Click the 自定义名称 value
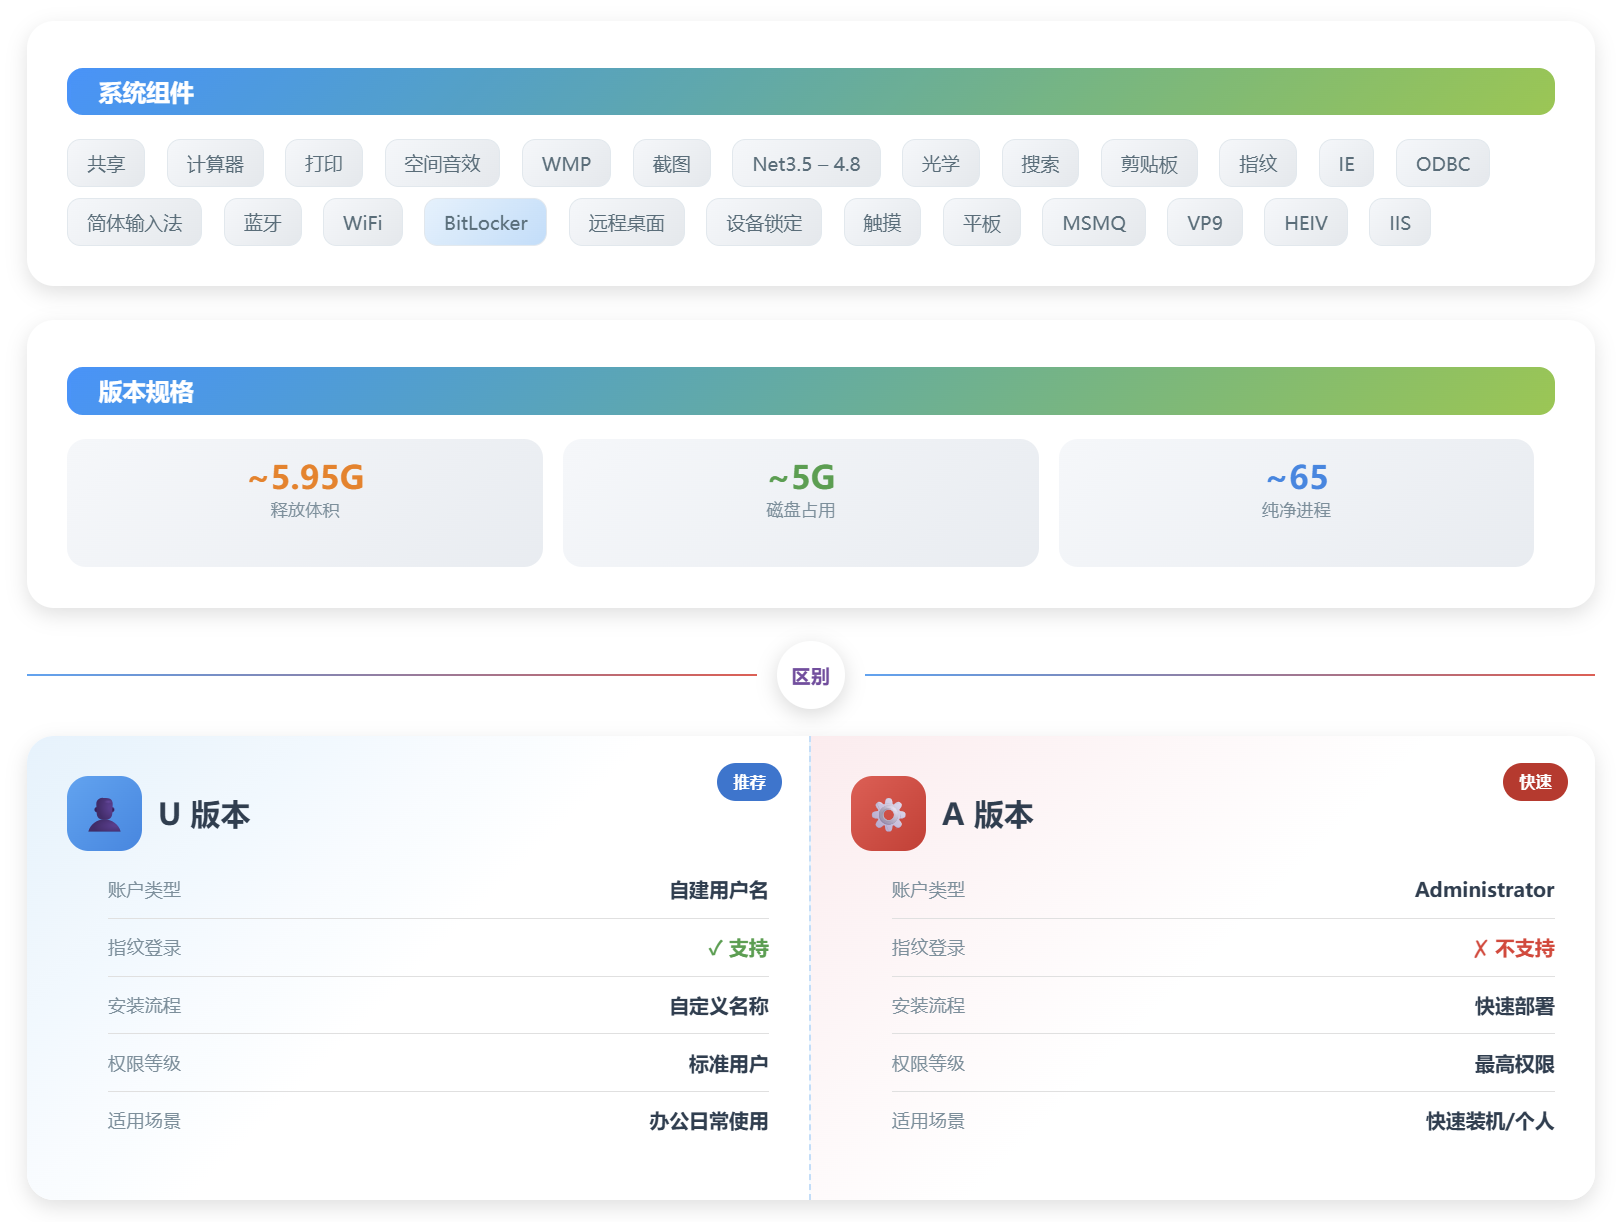 pyautogui.click(x=719, y=1006)
